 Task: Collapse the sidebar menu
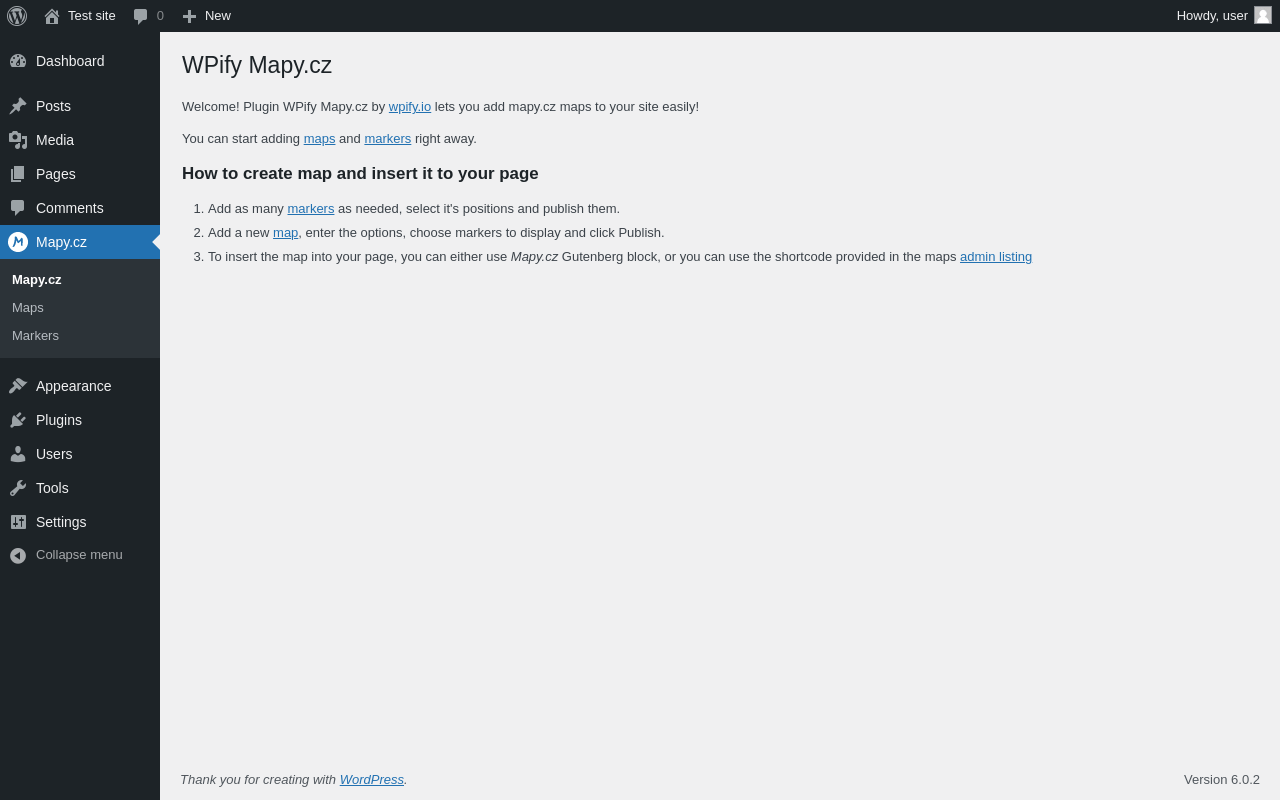click(80, 555)
